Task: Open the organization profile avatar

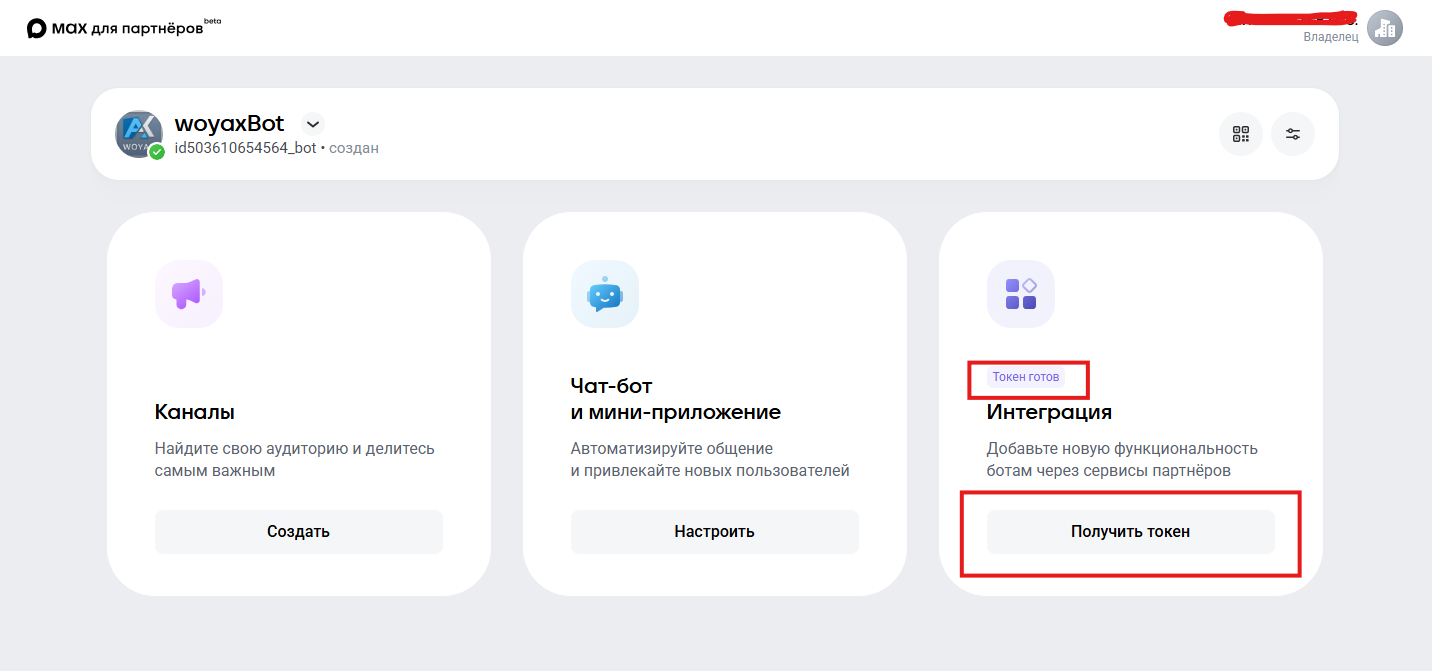Action: [1385, 28]
